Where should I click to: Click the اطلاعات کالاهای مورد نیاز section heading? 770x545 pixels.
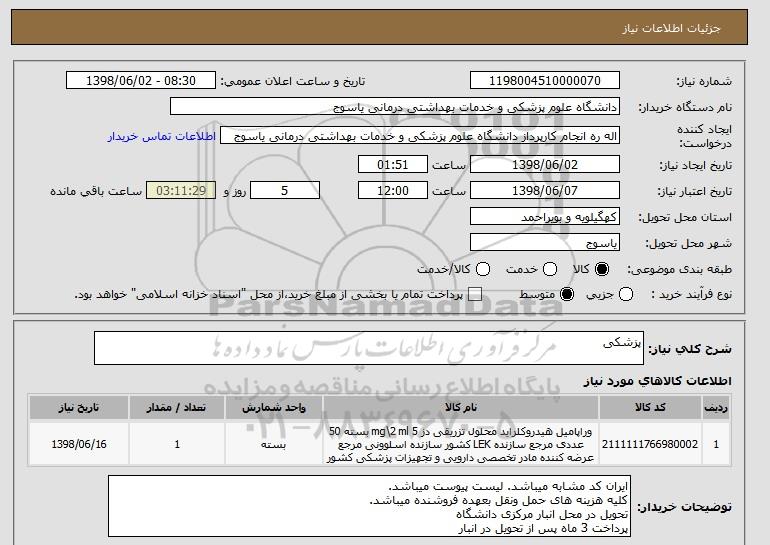tap(658, 381)
